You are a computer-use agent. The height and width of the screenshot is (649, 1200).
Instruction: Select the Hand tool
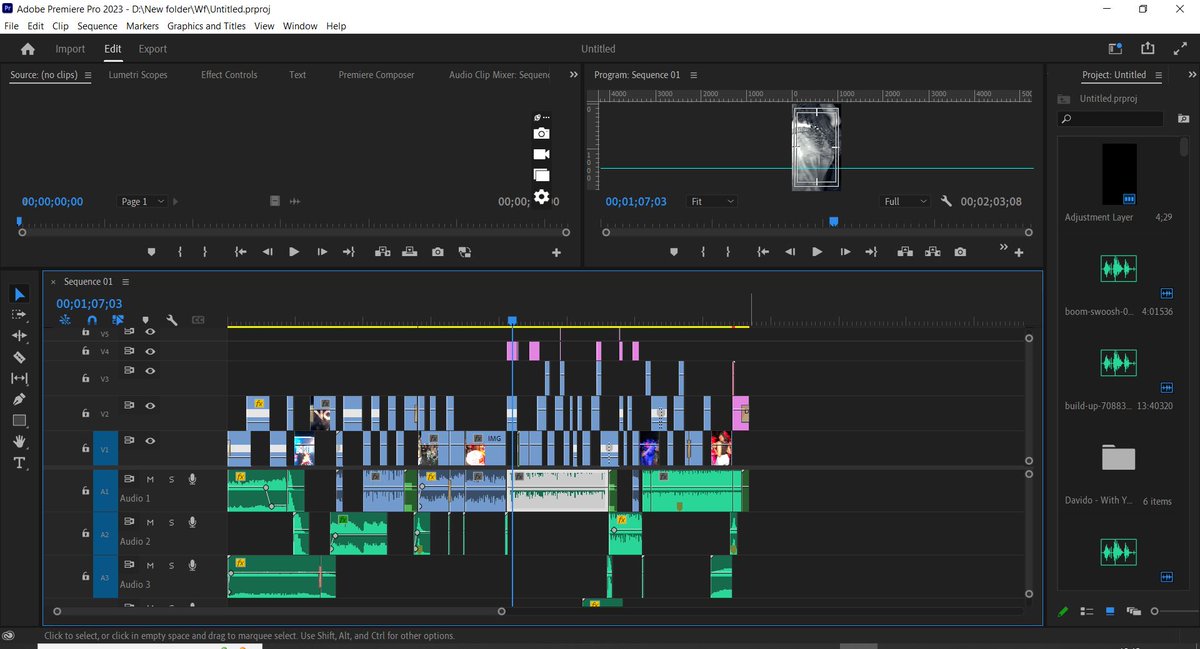(x=19, y=442)
